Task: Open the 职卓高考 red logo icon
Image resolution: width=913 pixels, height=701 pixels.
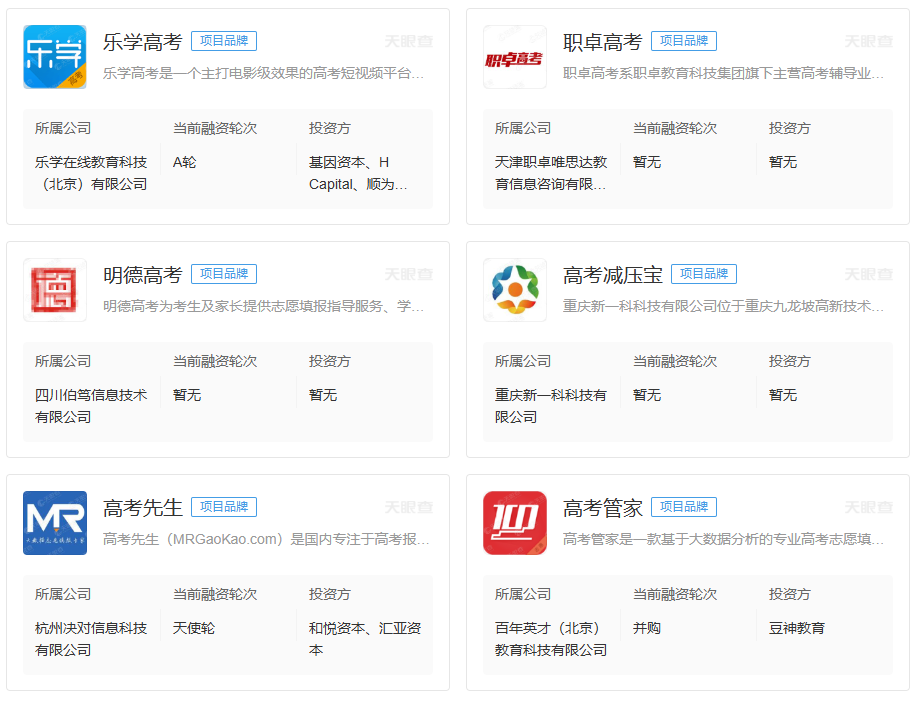Action: [x=515, y=57]
